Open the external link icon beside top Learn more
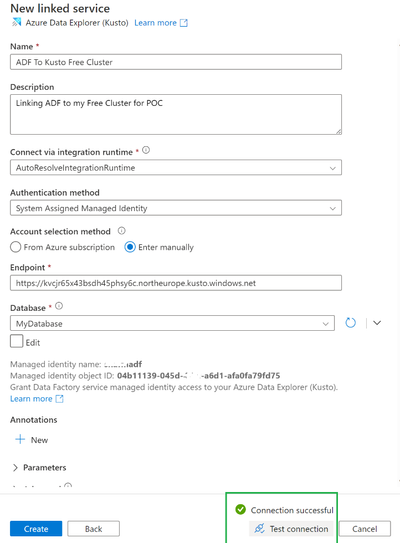 184,23
